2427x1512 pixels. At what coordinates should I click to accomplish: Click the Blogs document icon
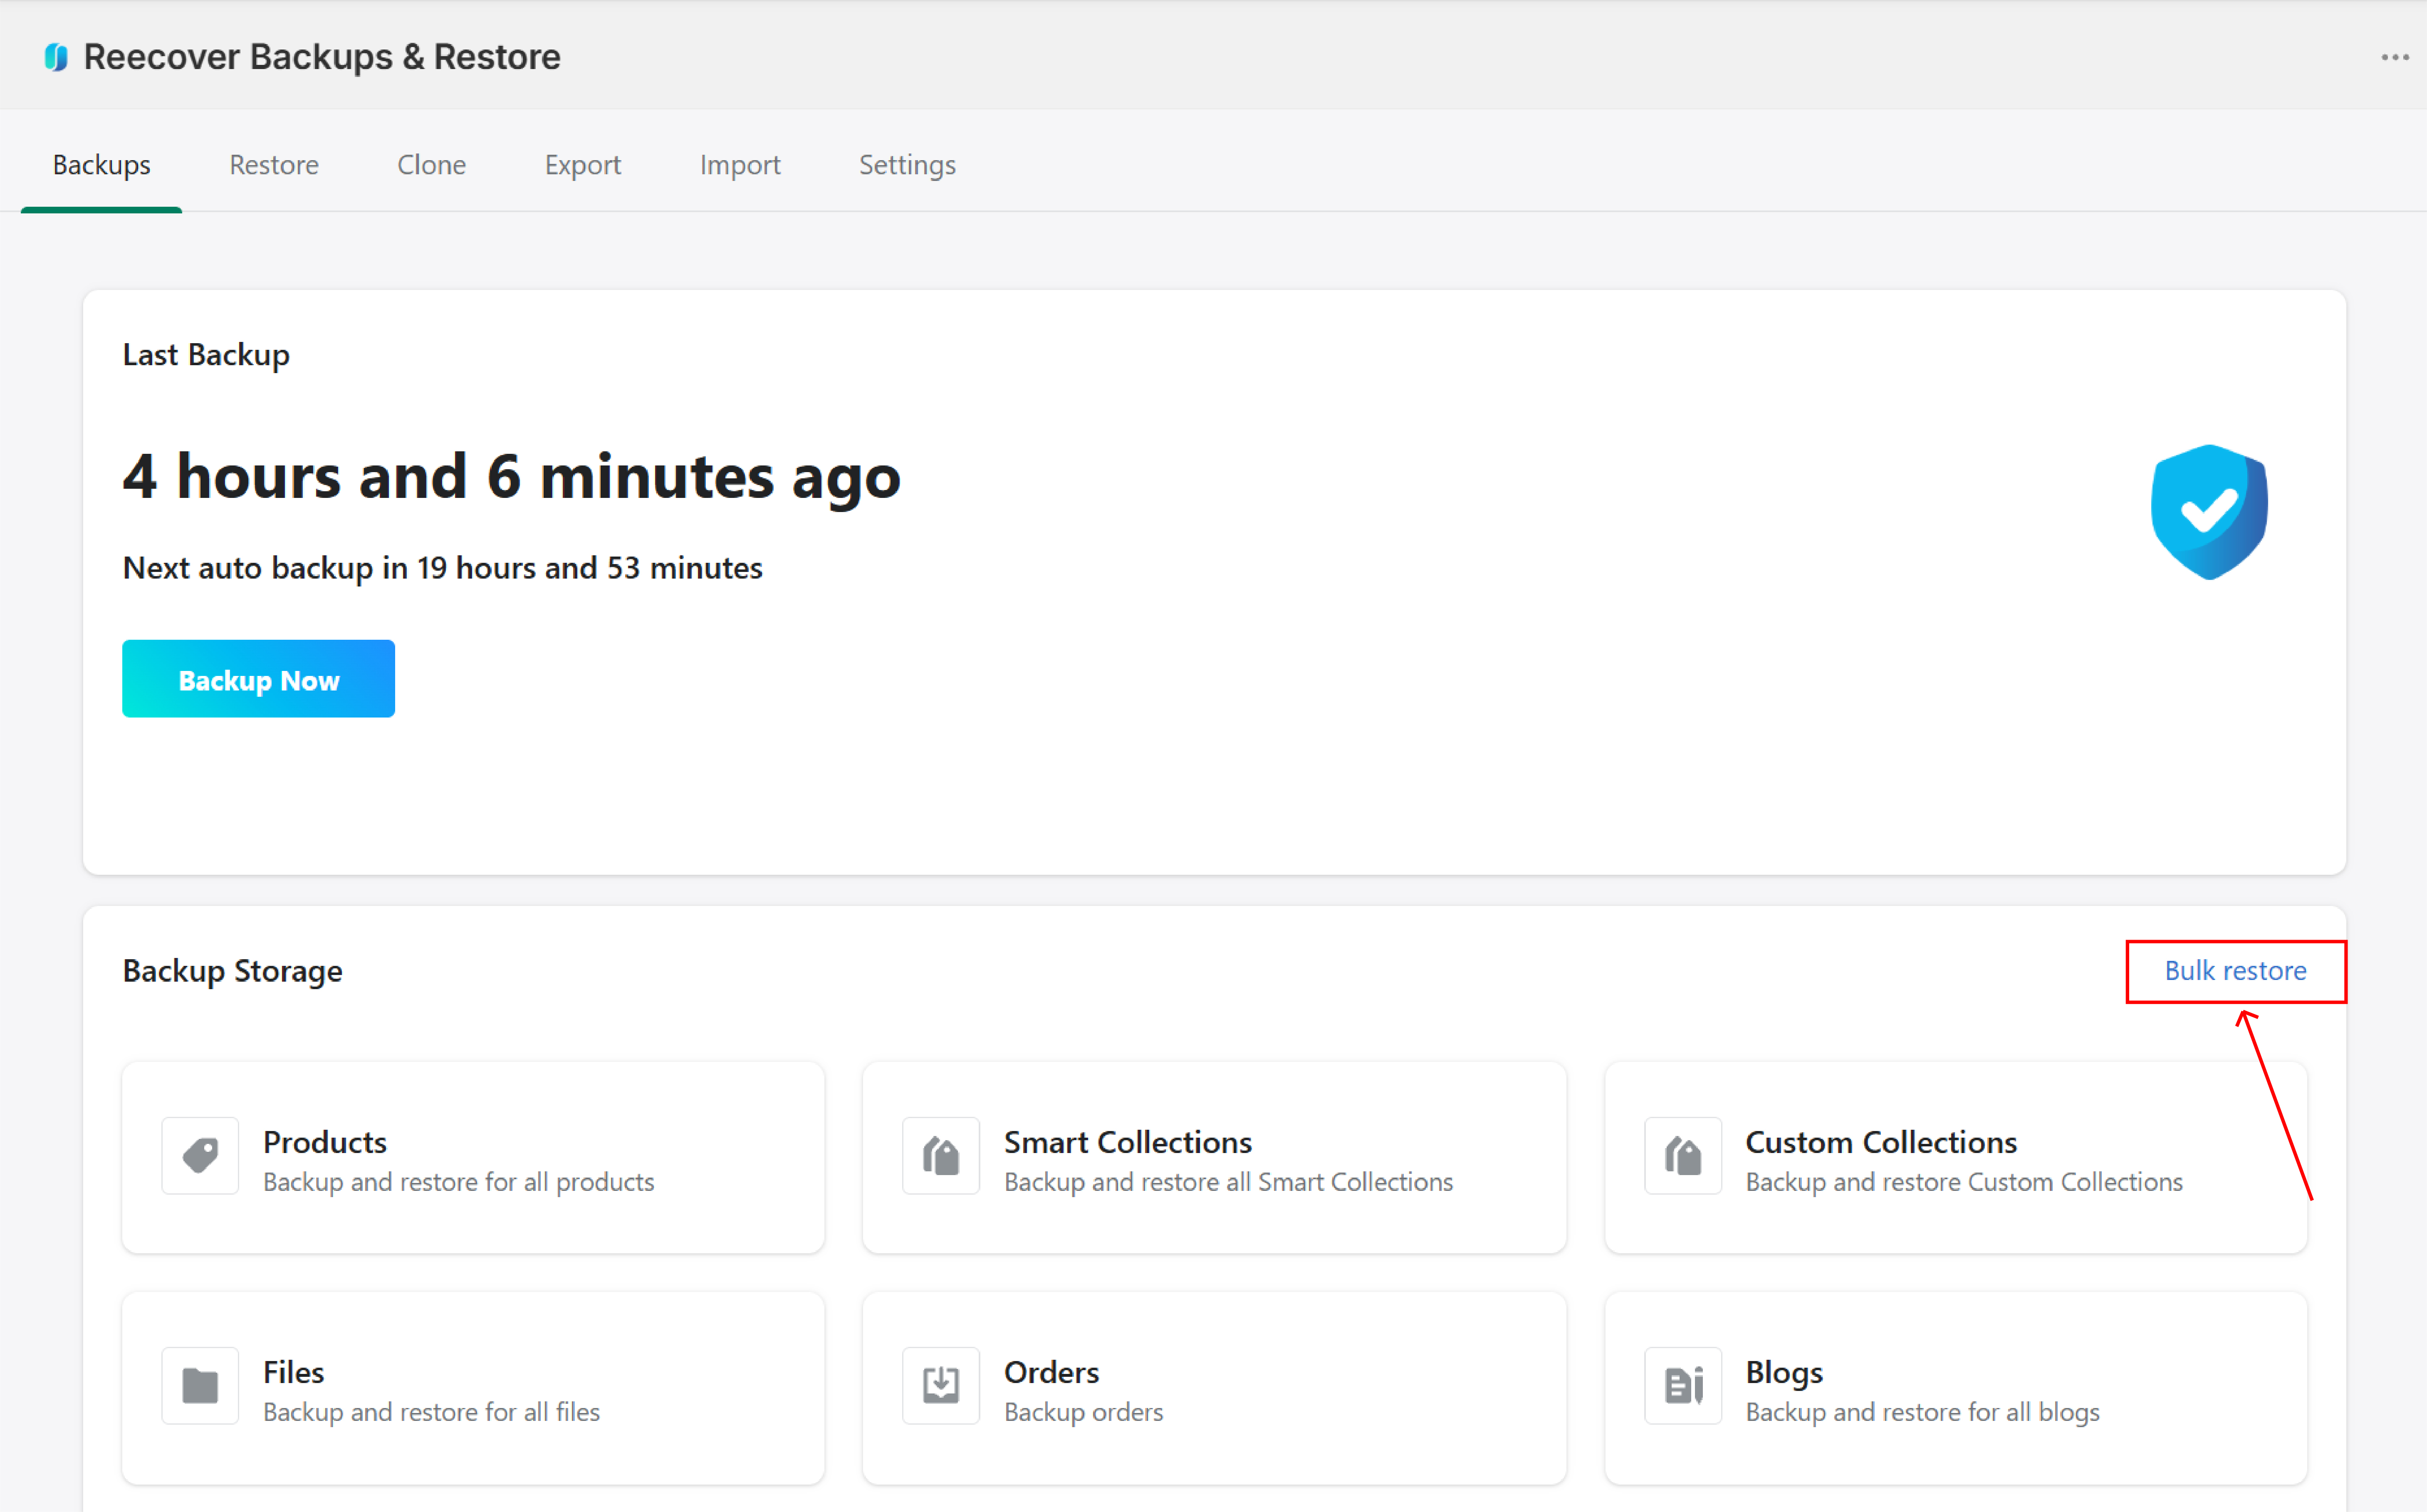click(x=1683, y=1385)
